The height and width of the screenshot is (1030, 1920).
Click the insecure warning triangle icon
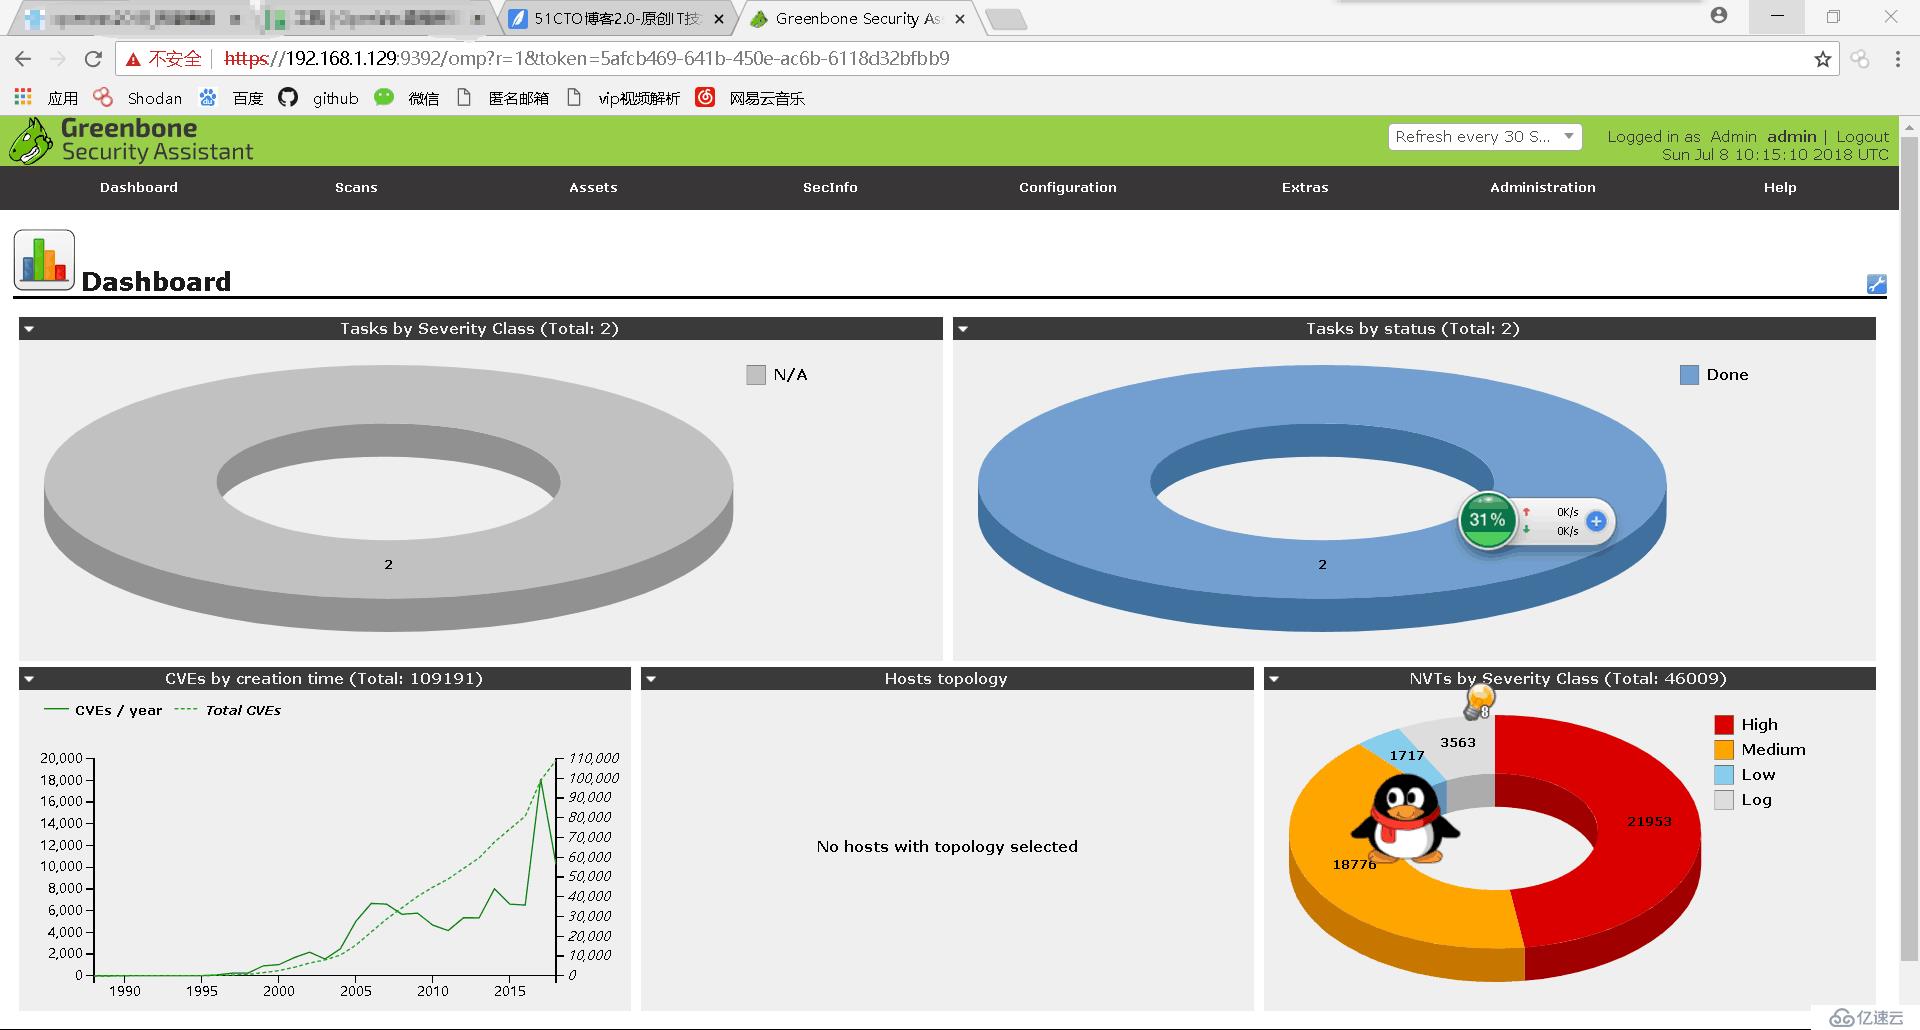click(133, 60)
